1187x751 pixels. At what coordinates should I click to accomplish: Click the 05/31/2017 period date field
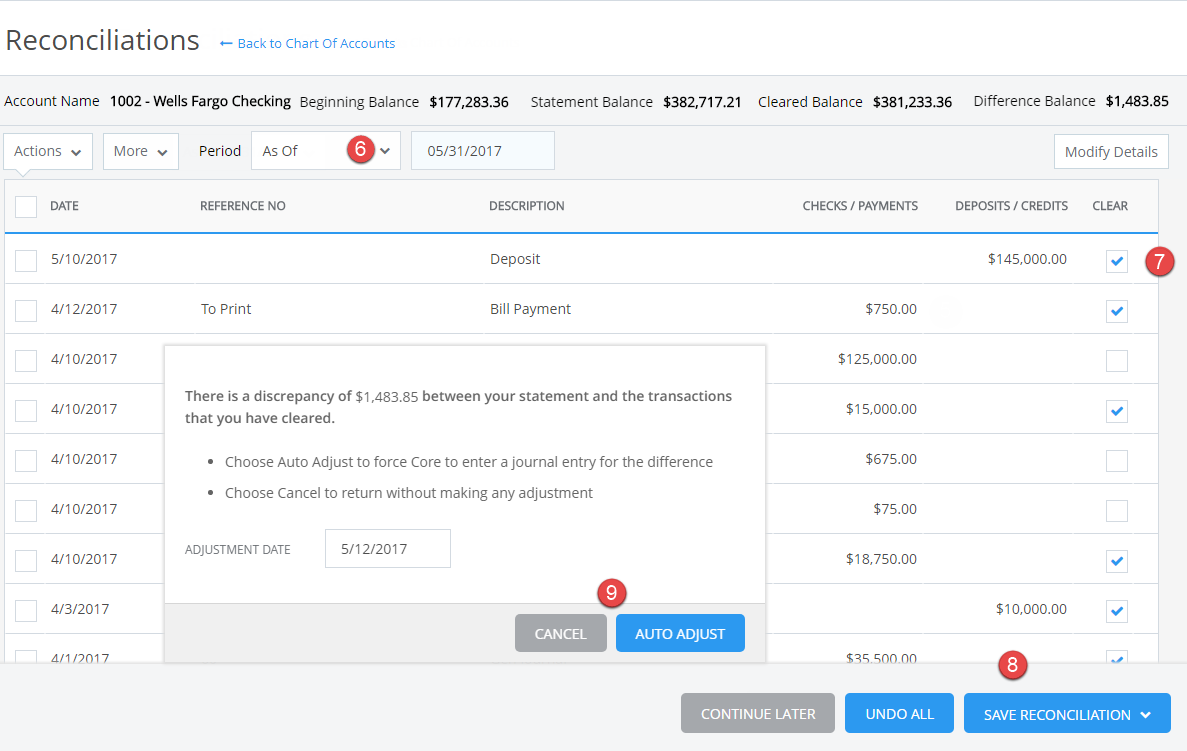483,151
